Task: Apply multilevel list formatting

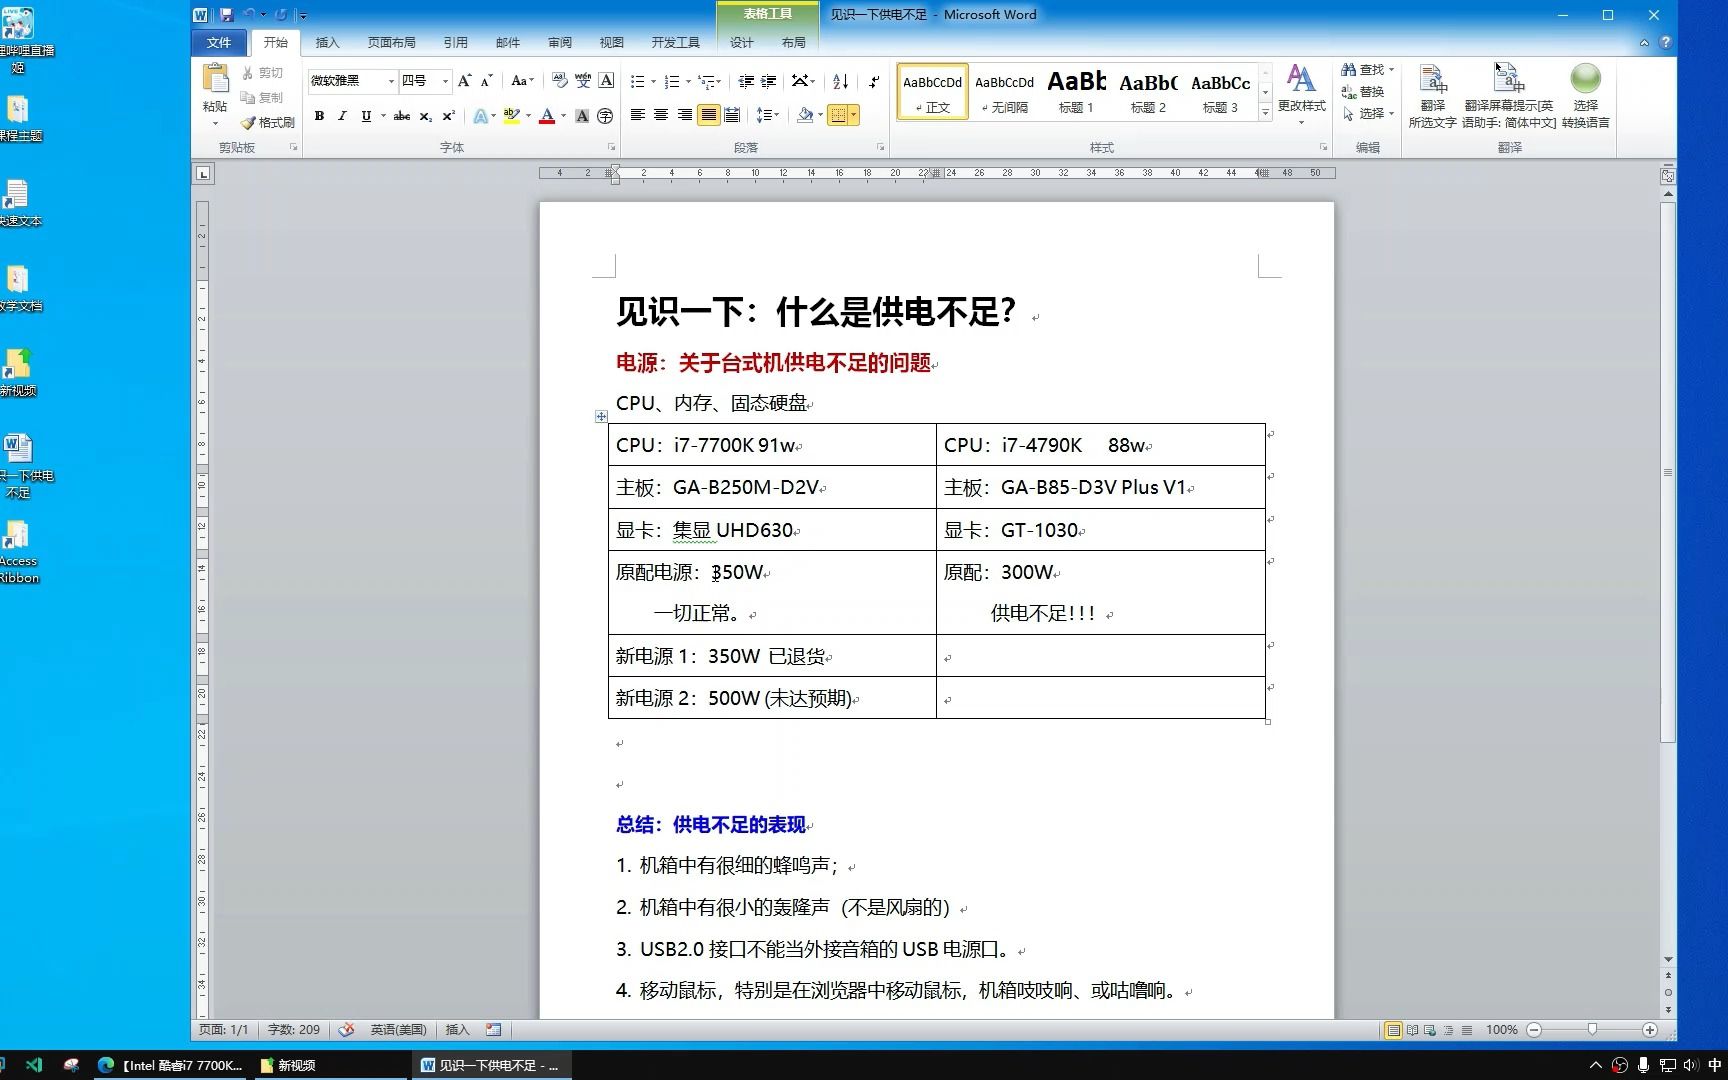Action: point(707,81)
